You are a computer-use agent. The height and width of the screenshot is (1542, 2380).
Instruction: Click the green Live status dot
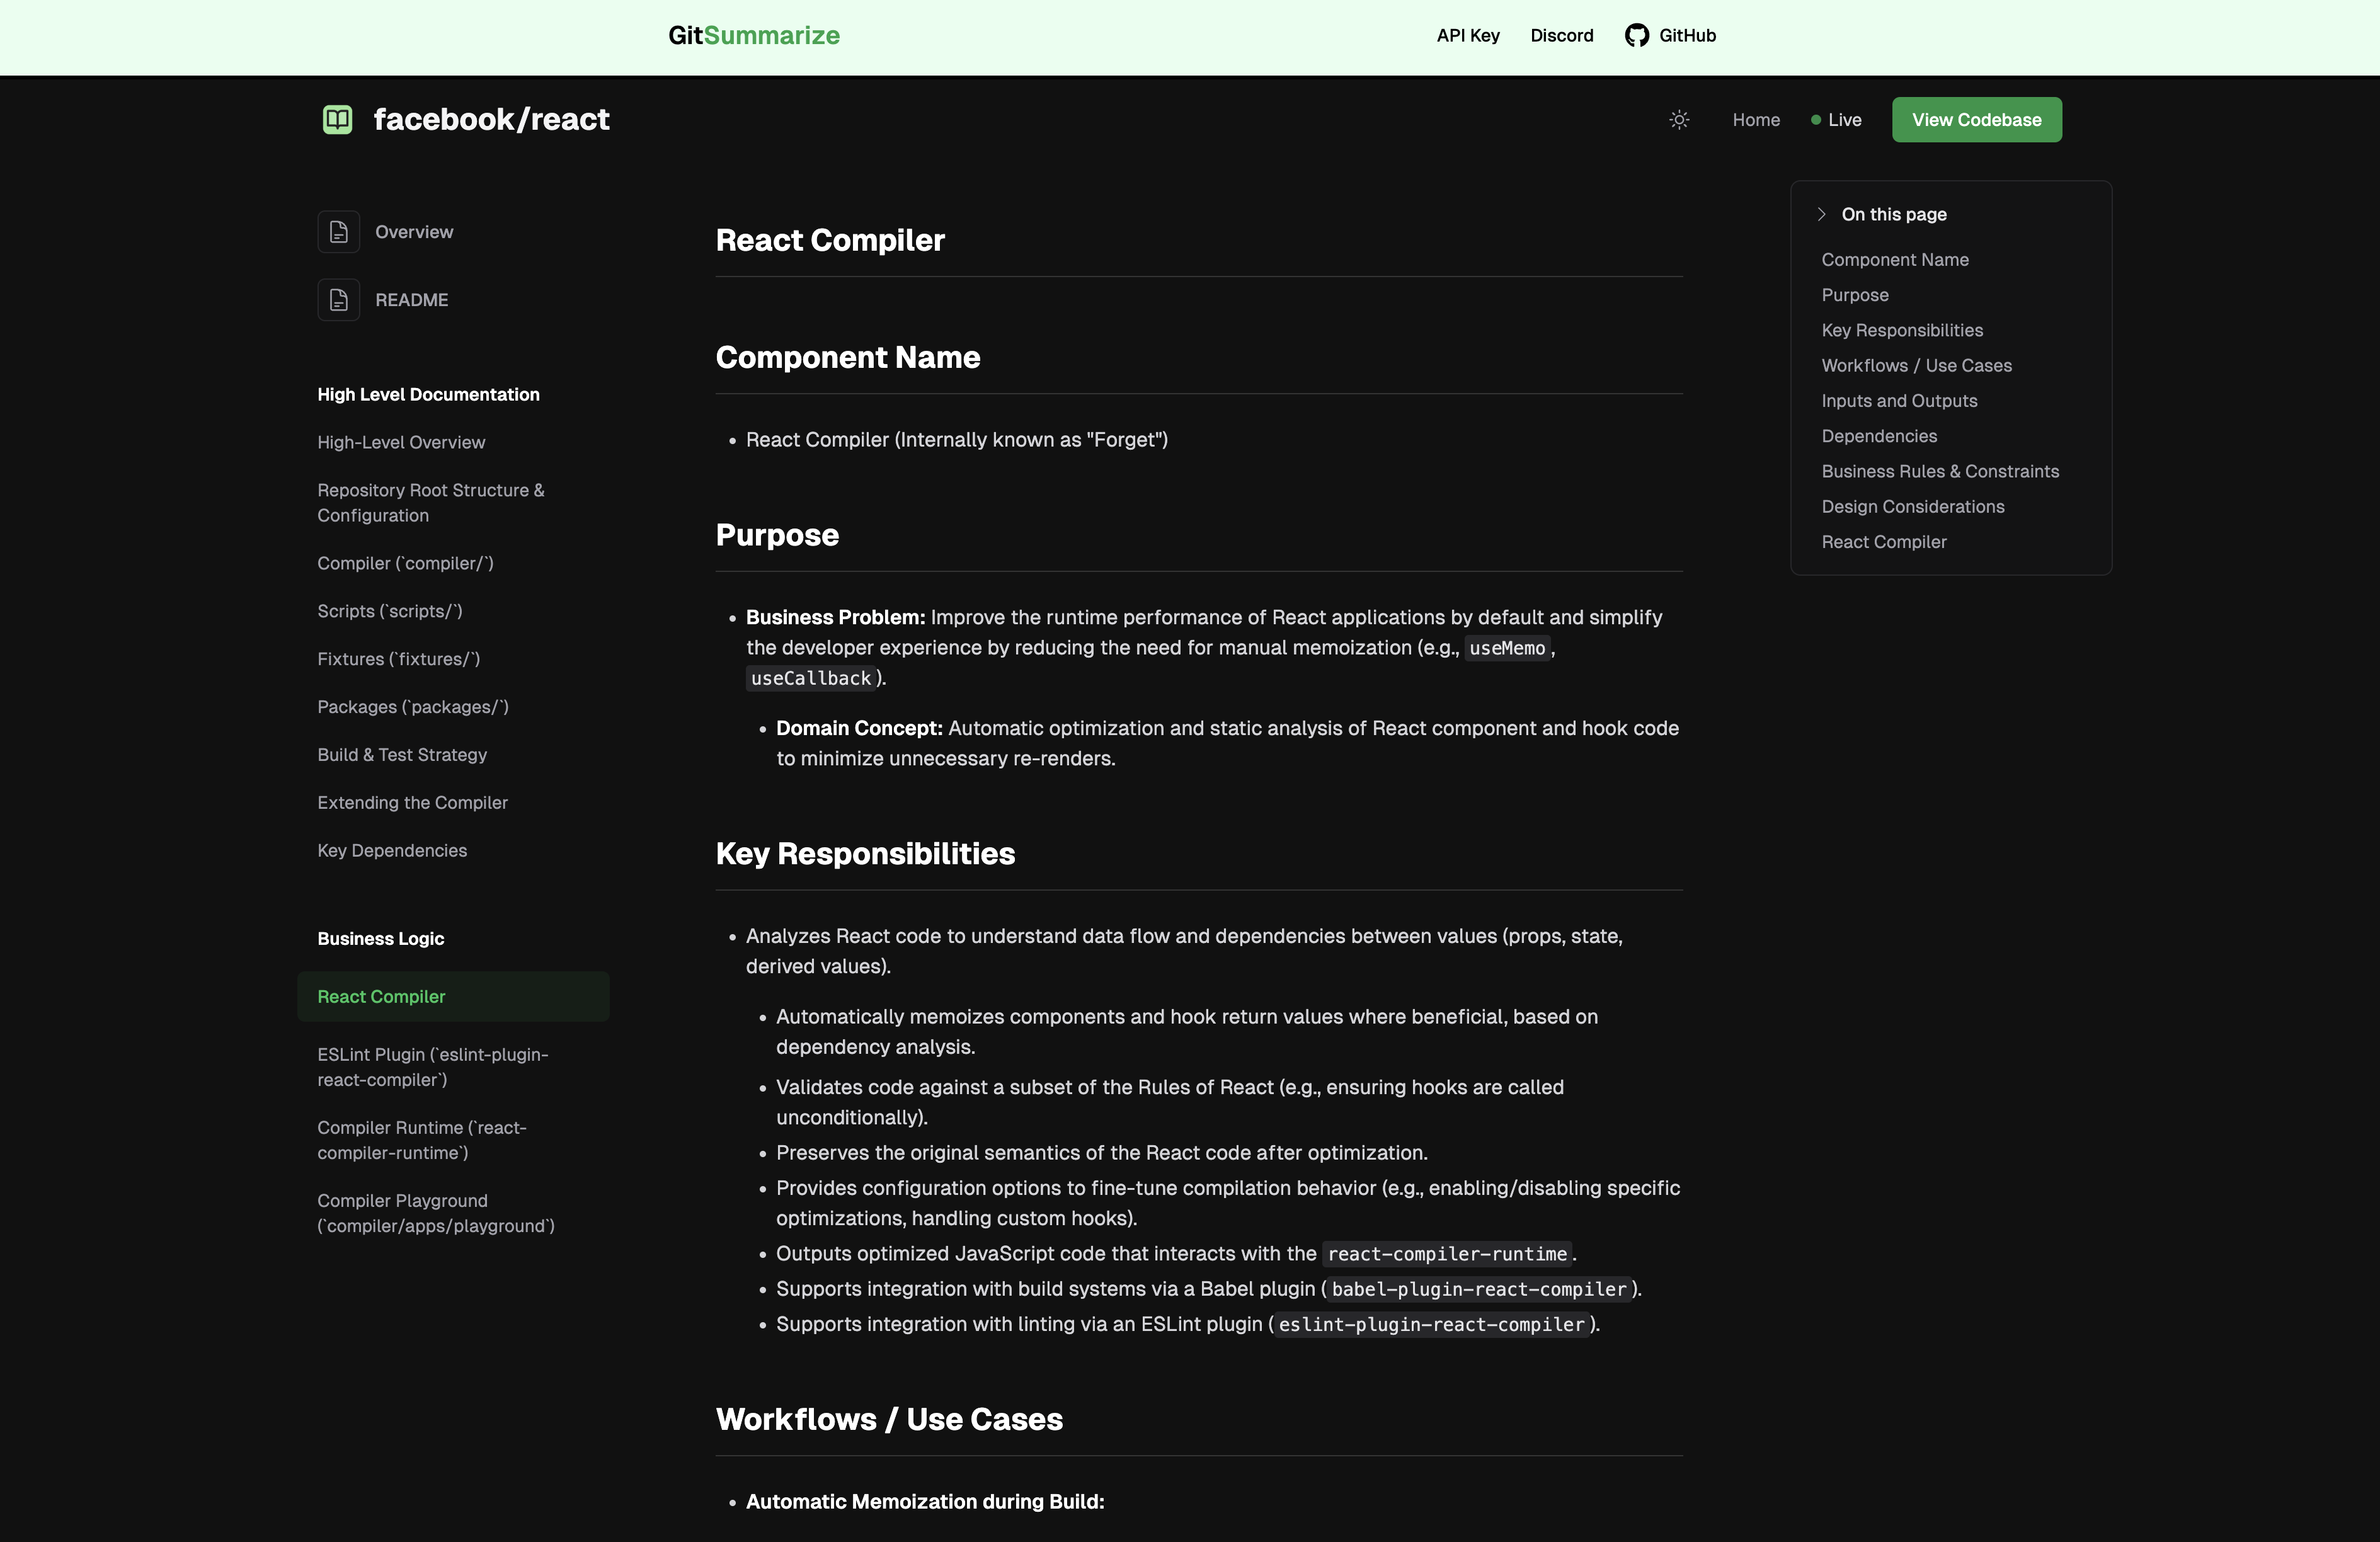click(1815, 120)
